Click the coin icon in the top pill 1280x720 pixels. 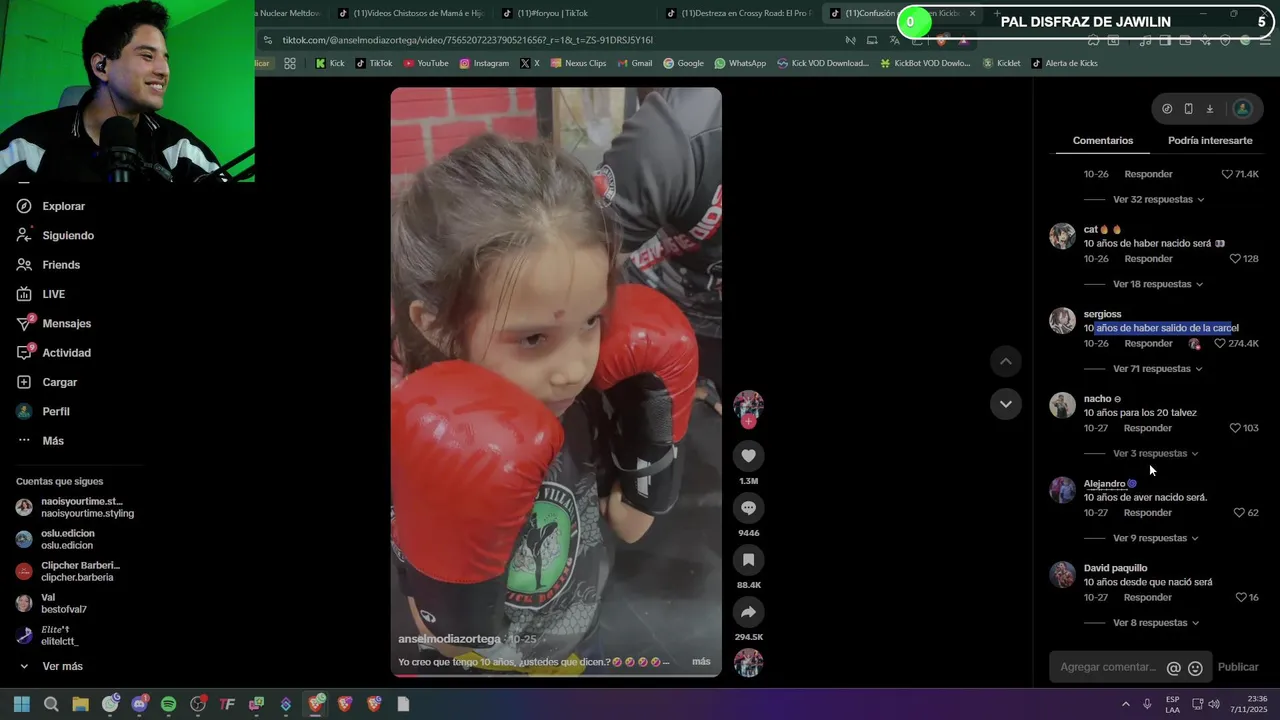coord(1167,109)
